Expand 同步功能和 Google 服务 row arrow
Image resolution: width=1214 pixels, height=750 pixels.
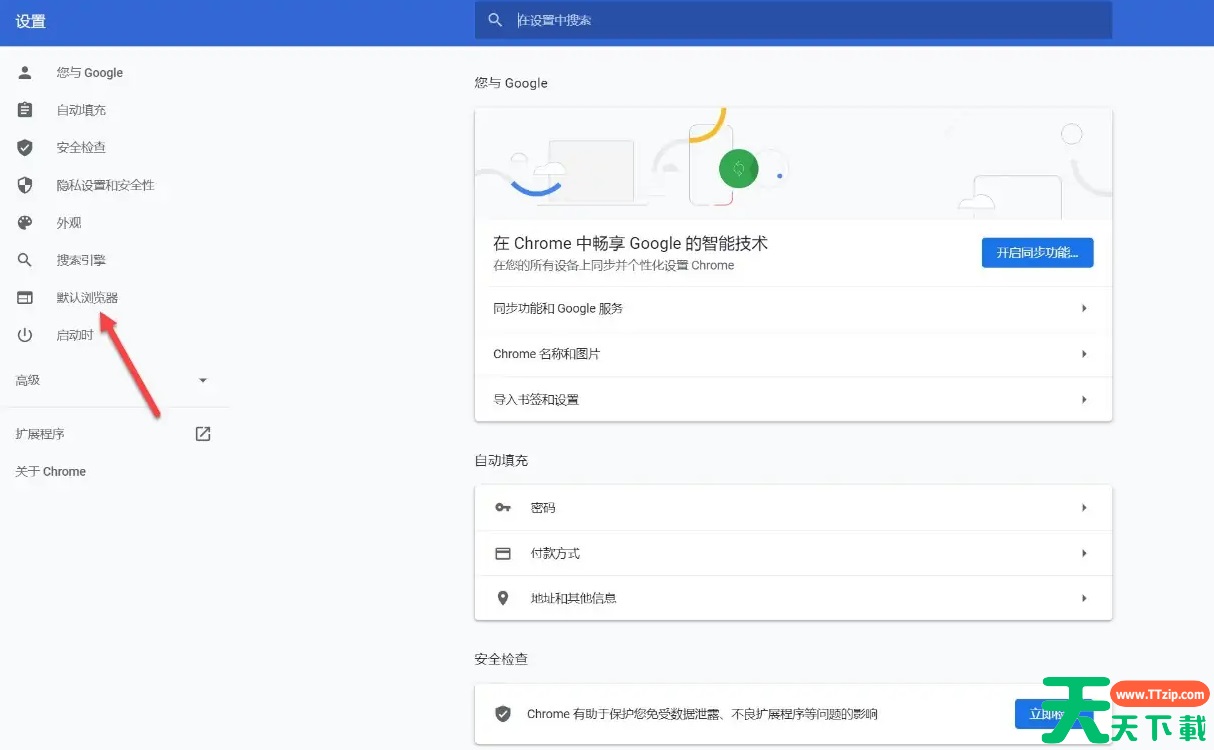pos(1084,308)
